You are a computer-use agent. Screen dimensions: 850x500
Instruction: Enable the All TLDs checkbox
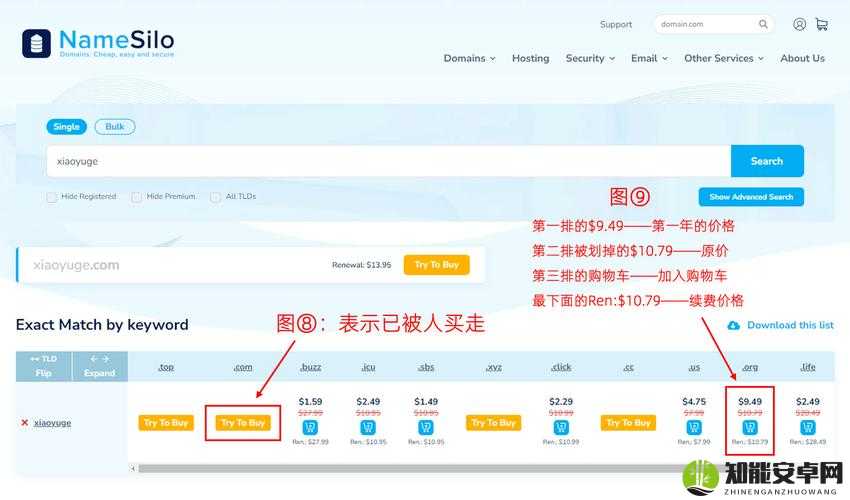(x=215, y=197)
